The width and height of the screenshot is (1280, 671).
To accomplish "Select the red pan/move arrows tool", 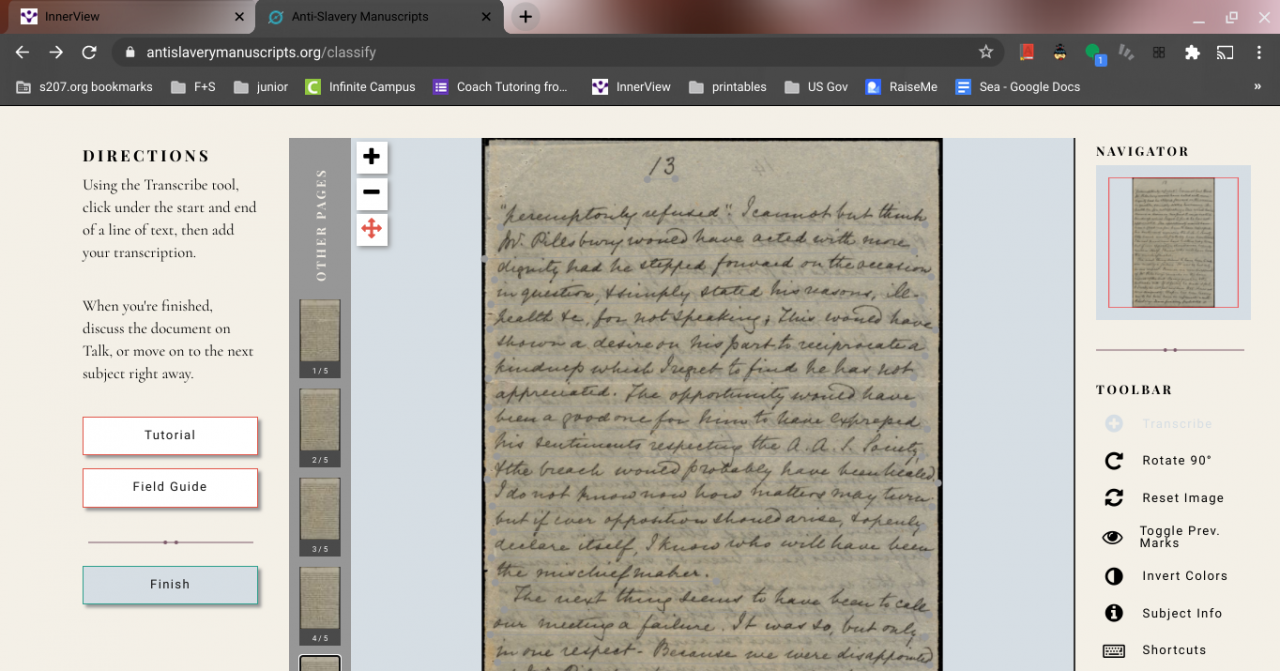I will (371, 229).
